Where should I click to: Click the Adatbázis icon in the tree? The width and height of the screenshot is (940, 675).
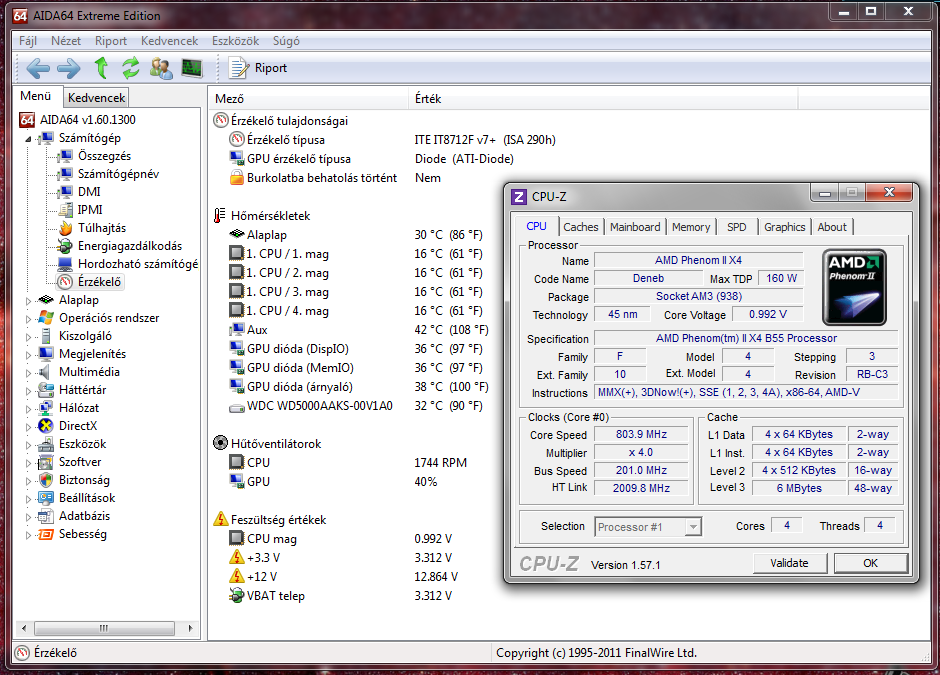click(x=46, y=516)
